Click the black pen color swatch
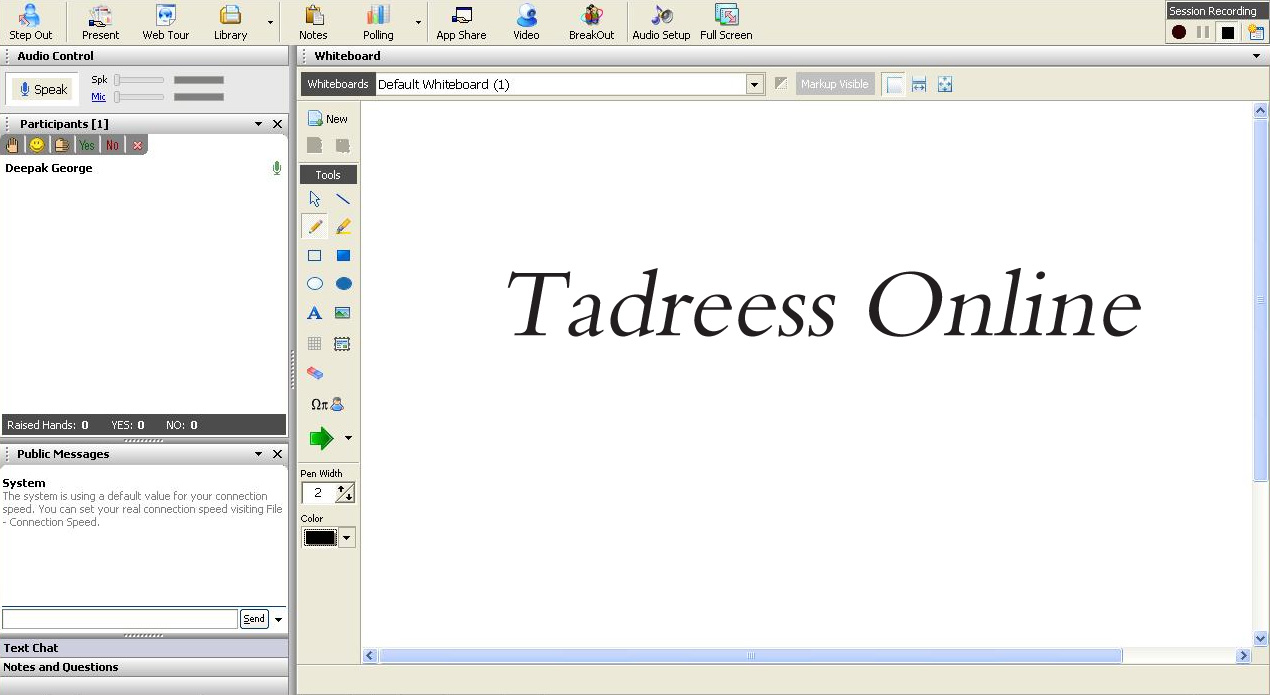The height and width of the screenshot is (695, 1270). 320,538
